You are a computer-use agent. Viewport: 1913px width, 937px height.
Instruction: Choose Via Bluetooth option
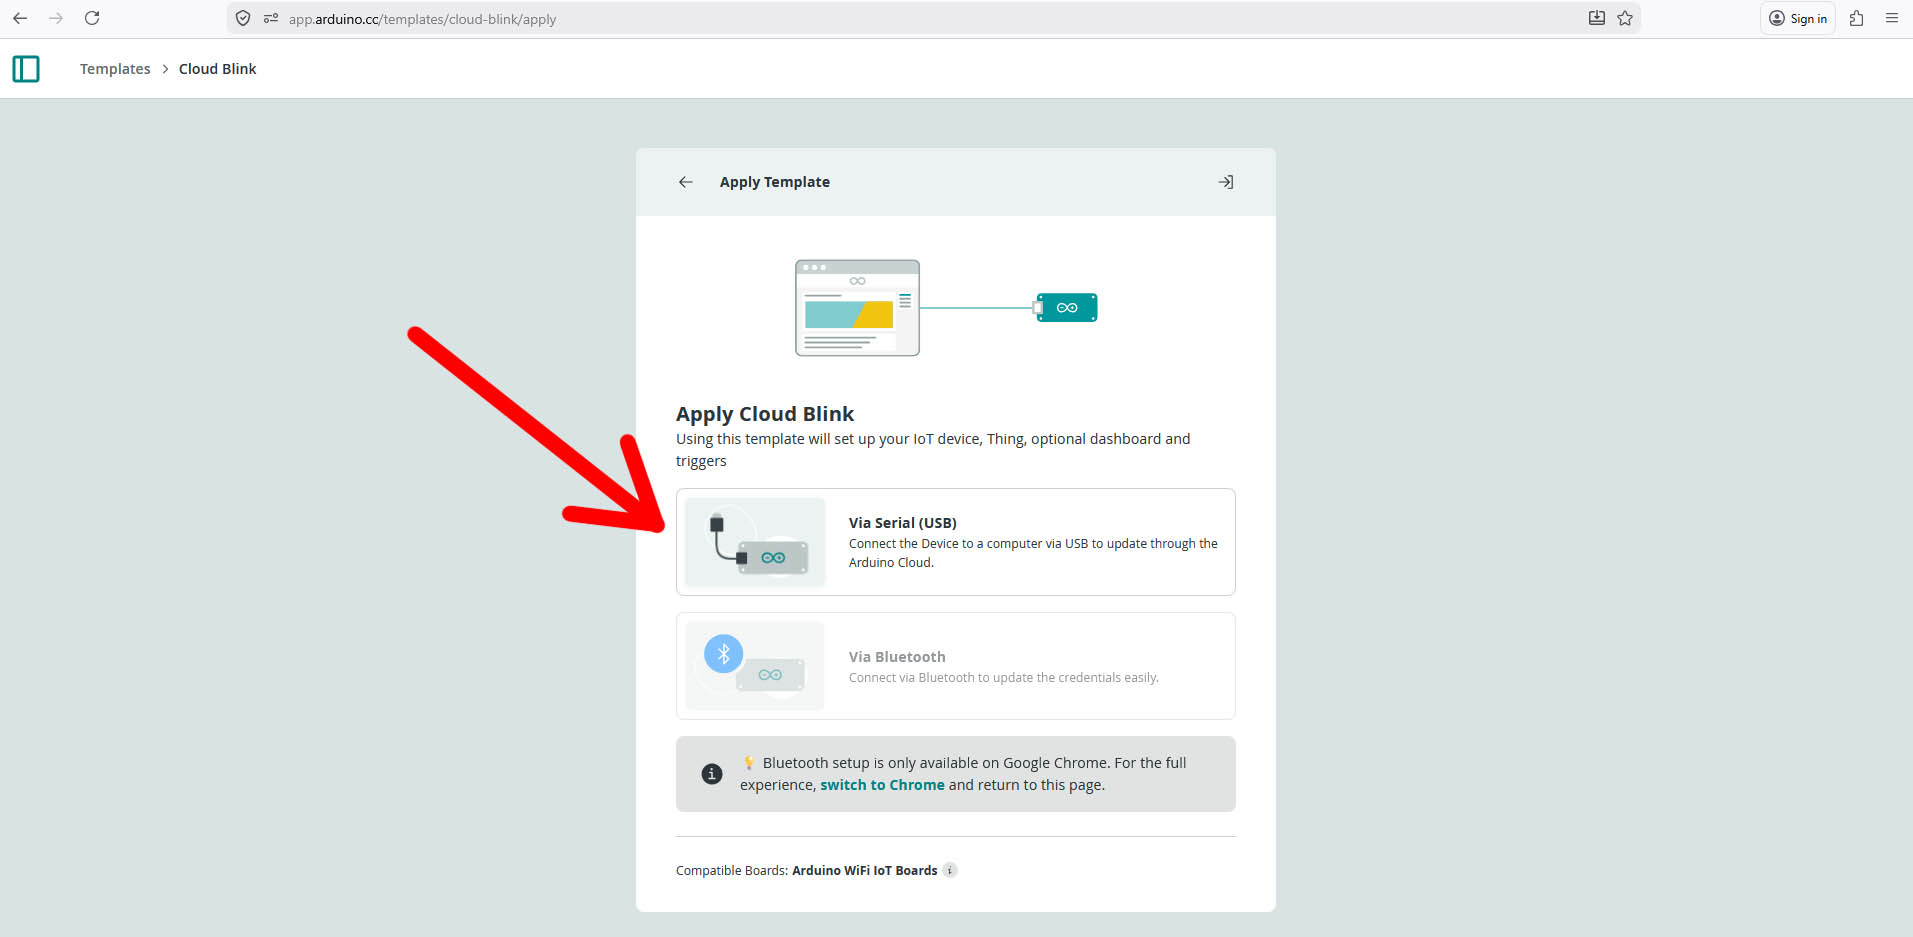pos(956,666)
